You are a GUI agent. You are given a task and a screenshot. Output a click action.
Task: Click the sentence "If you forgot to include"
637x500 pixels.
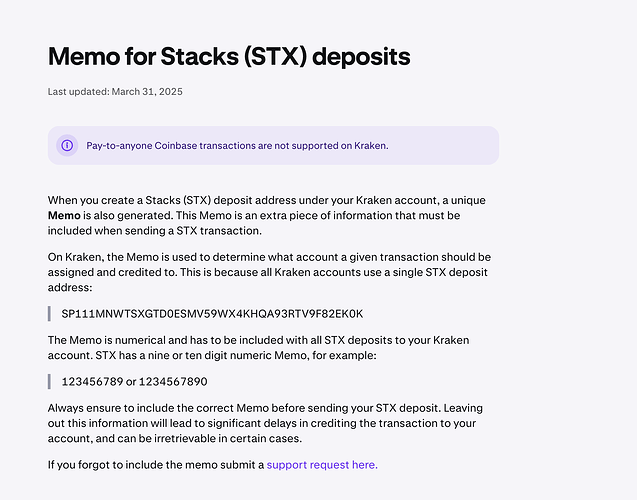213,465
